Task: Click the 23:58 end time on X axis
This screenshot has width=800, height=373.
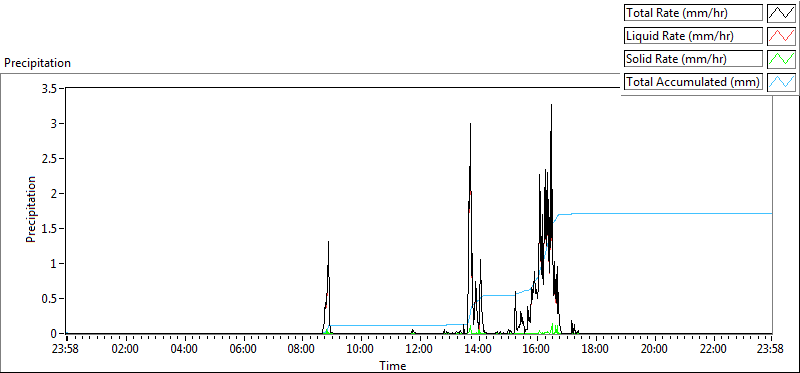Action: click(x=771, y=350)
